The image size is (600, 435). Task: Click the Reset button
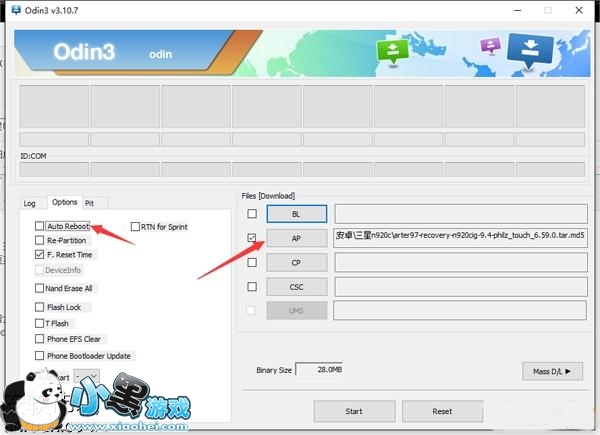pos(442,411)
